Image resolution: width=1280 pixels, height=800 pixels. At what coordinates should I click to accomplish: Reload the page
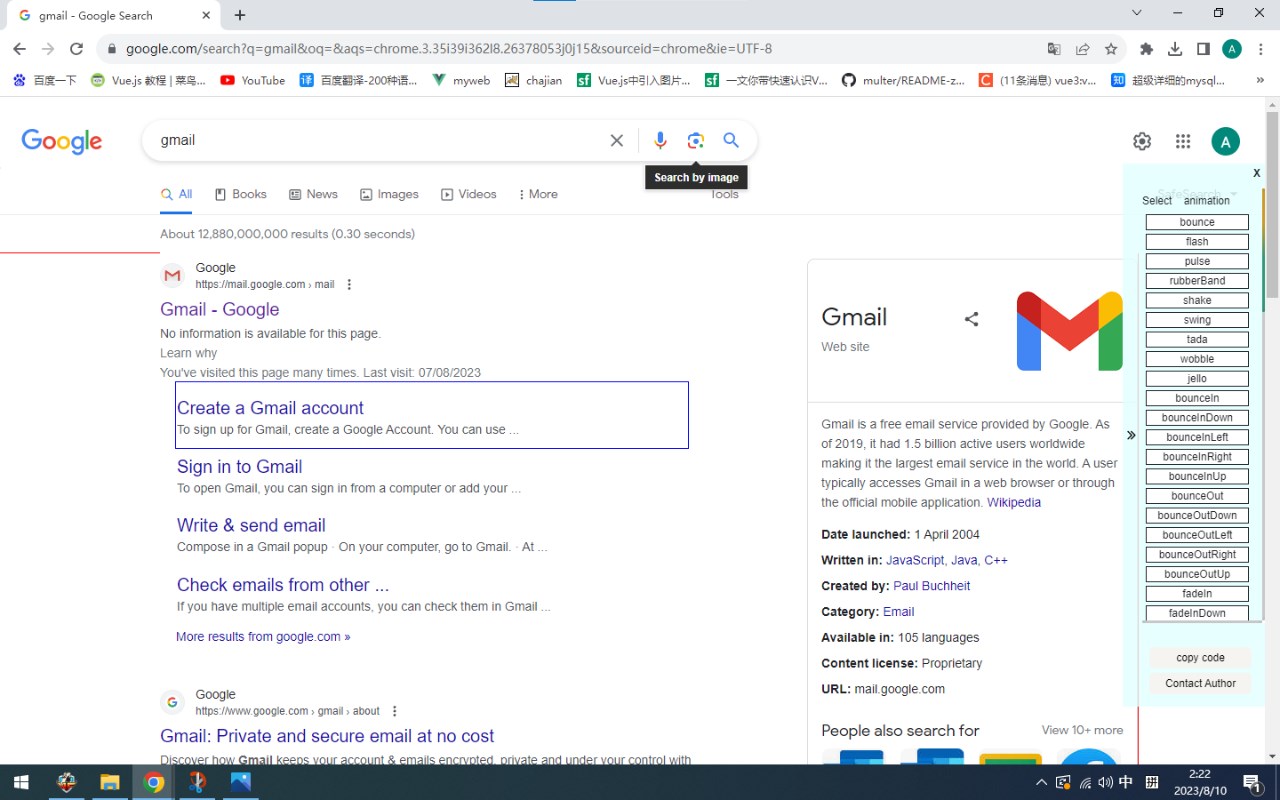click(76, 49)
